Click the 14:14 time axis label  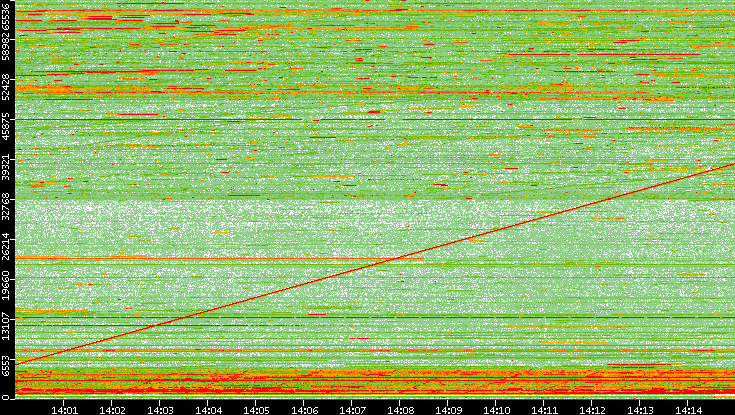click(x=688, y=410)
